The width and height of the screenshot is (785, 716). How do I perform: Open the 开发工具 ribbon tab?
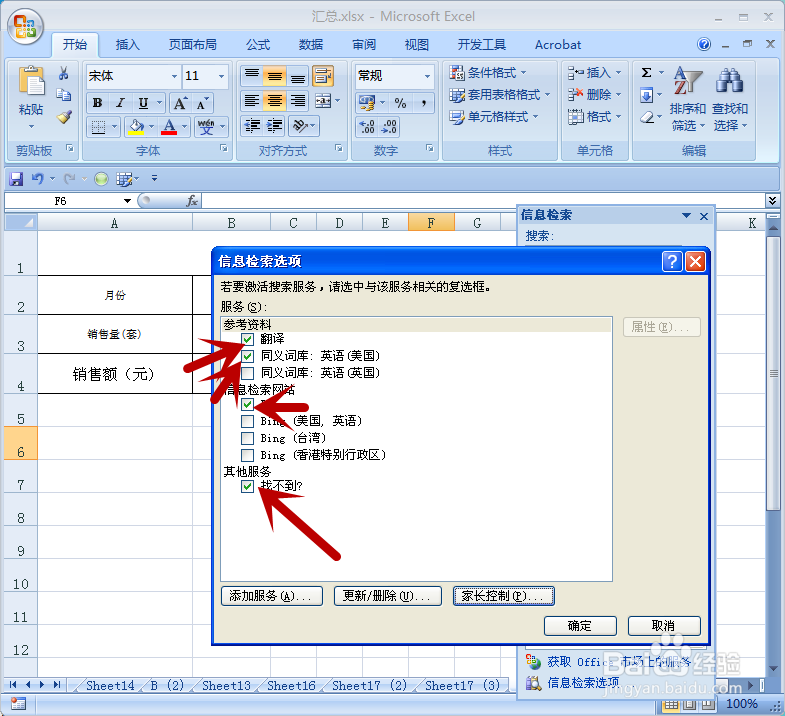482,45
